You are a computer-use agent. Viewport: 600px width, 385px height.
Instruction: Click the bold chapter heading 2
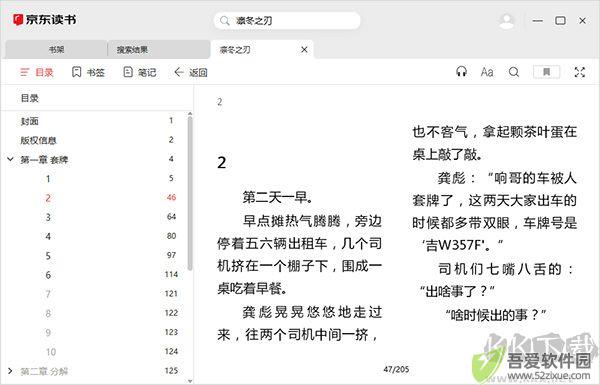tap(222, 163)
